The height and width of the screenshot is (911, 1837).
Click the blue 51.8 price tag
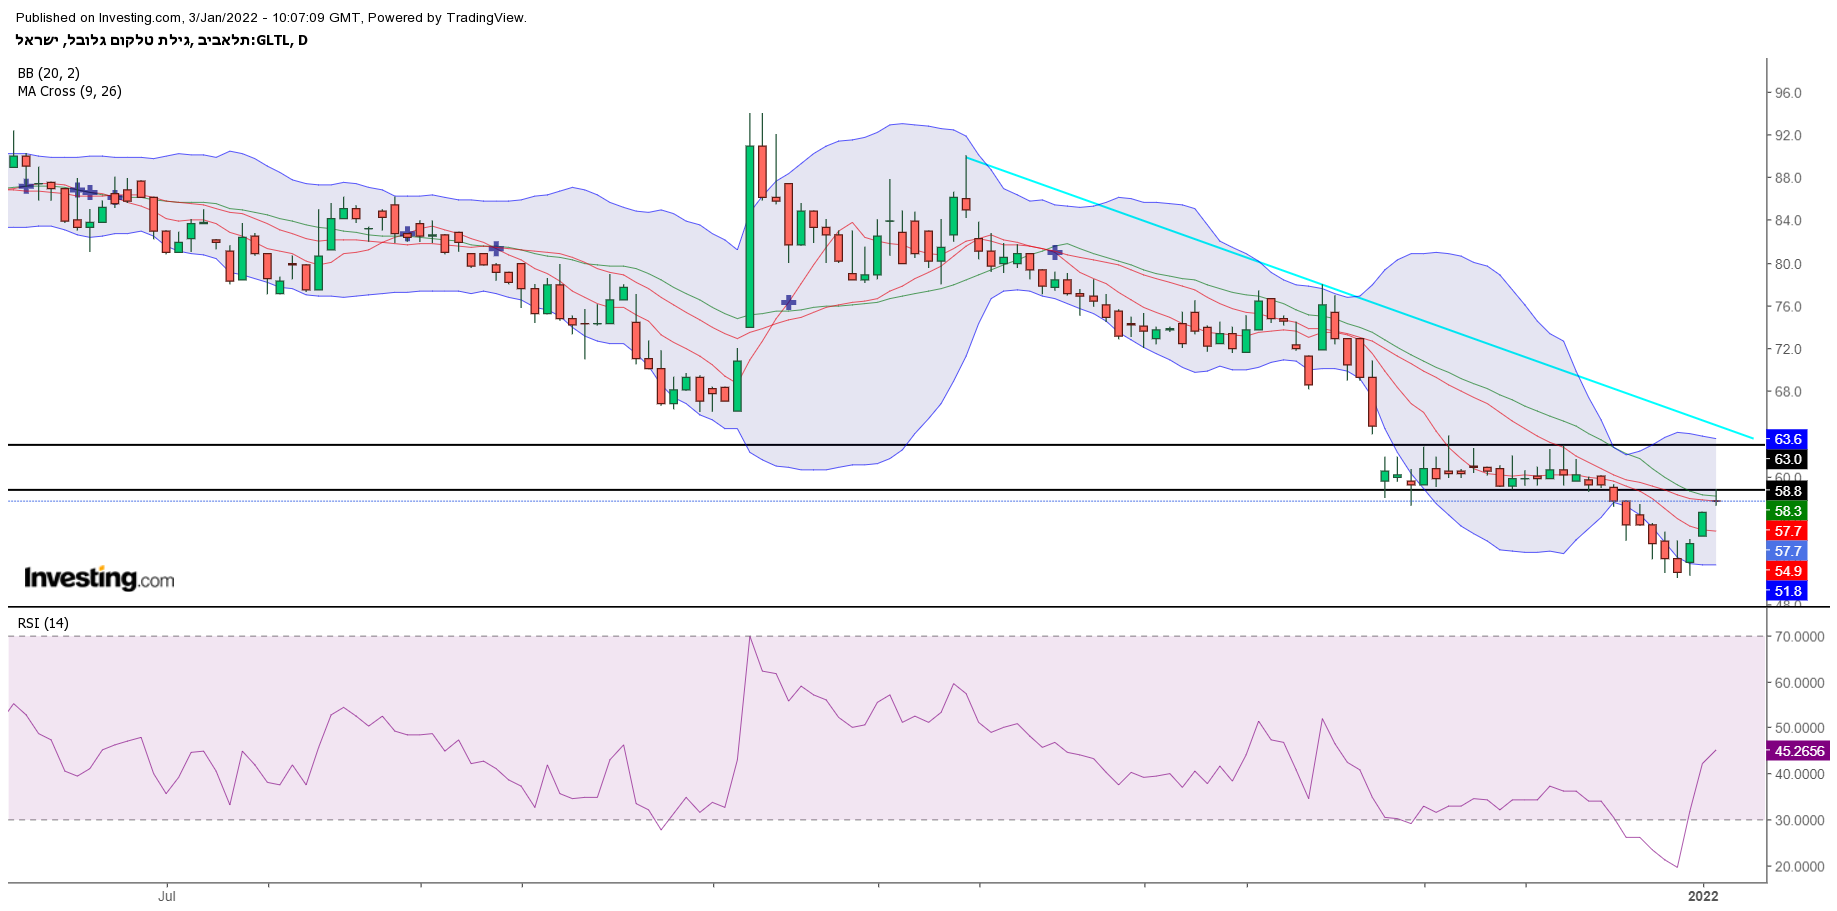(1787, 591)
